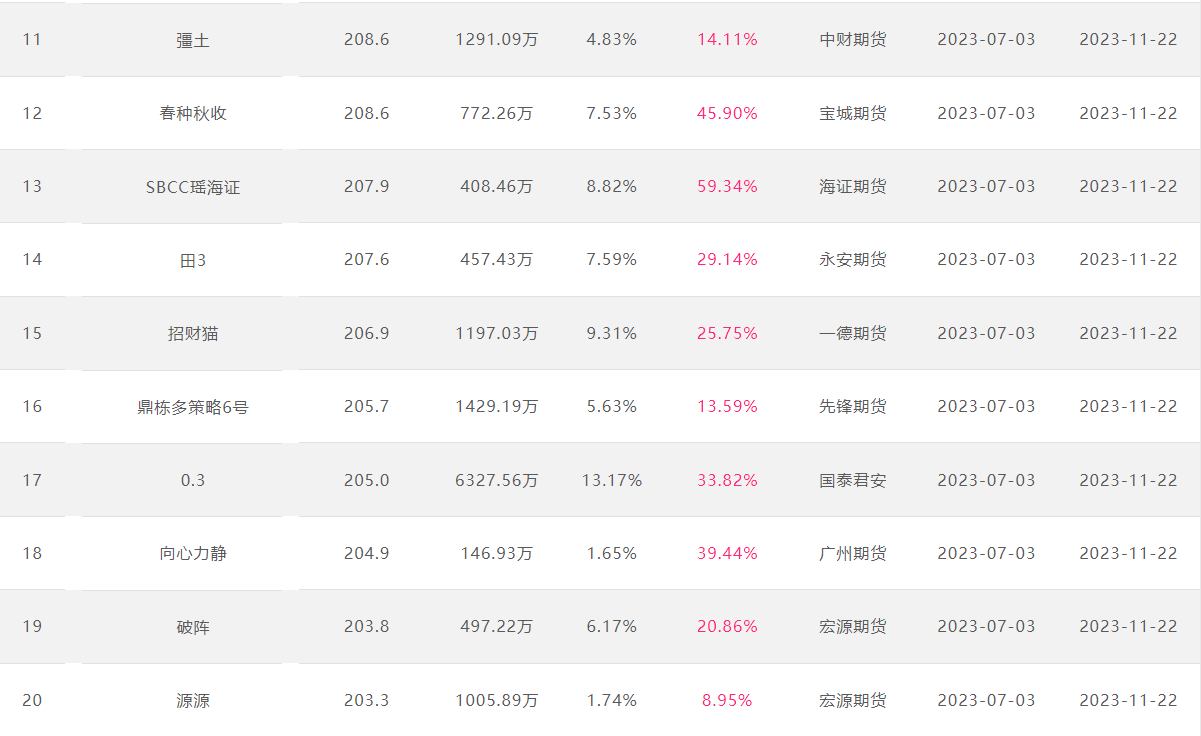Select the 国泰君安 broker entry
The image size is (1201, 736).
click(x=853, y=480)
